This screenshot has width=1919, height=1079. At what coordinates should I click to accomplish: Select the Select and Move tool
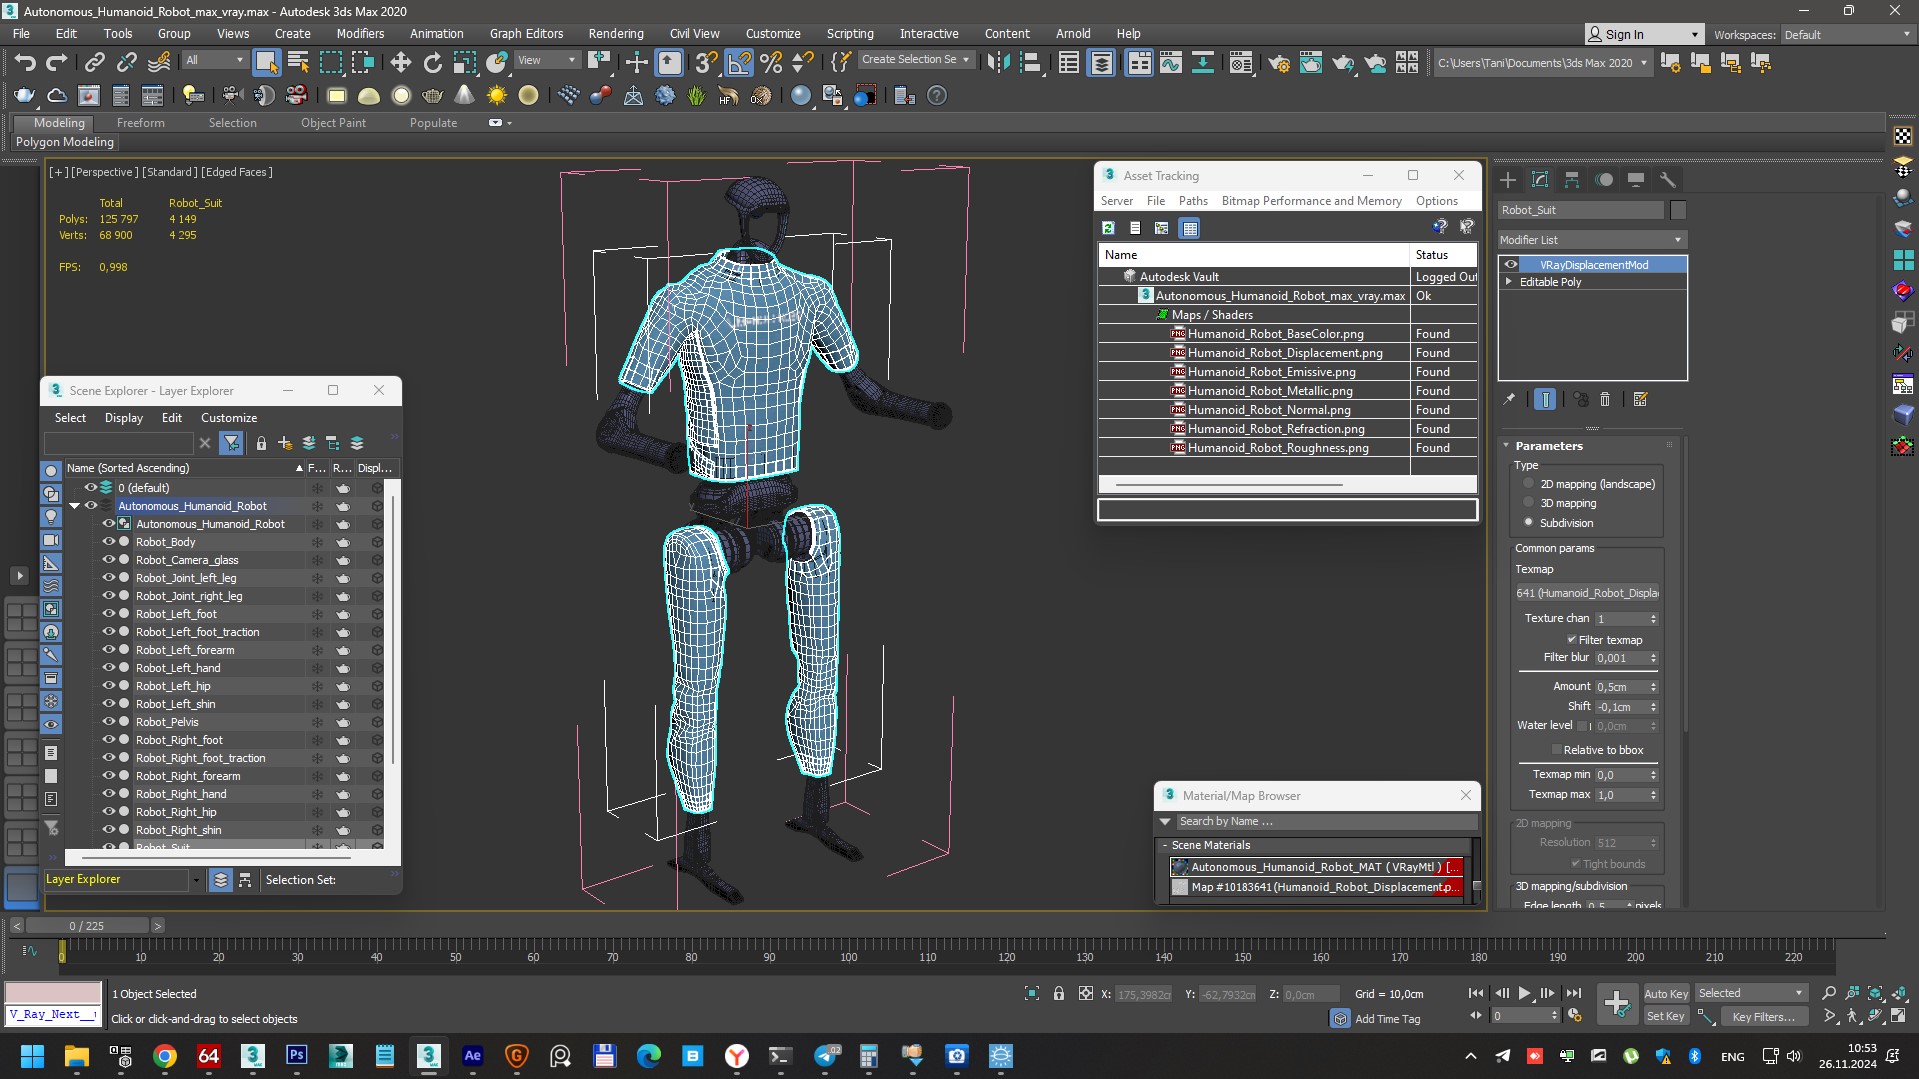click(401, 63)
